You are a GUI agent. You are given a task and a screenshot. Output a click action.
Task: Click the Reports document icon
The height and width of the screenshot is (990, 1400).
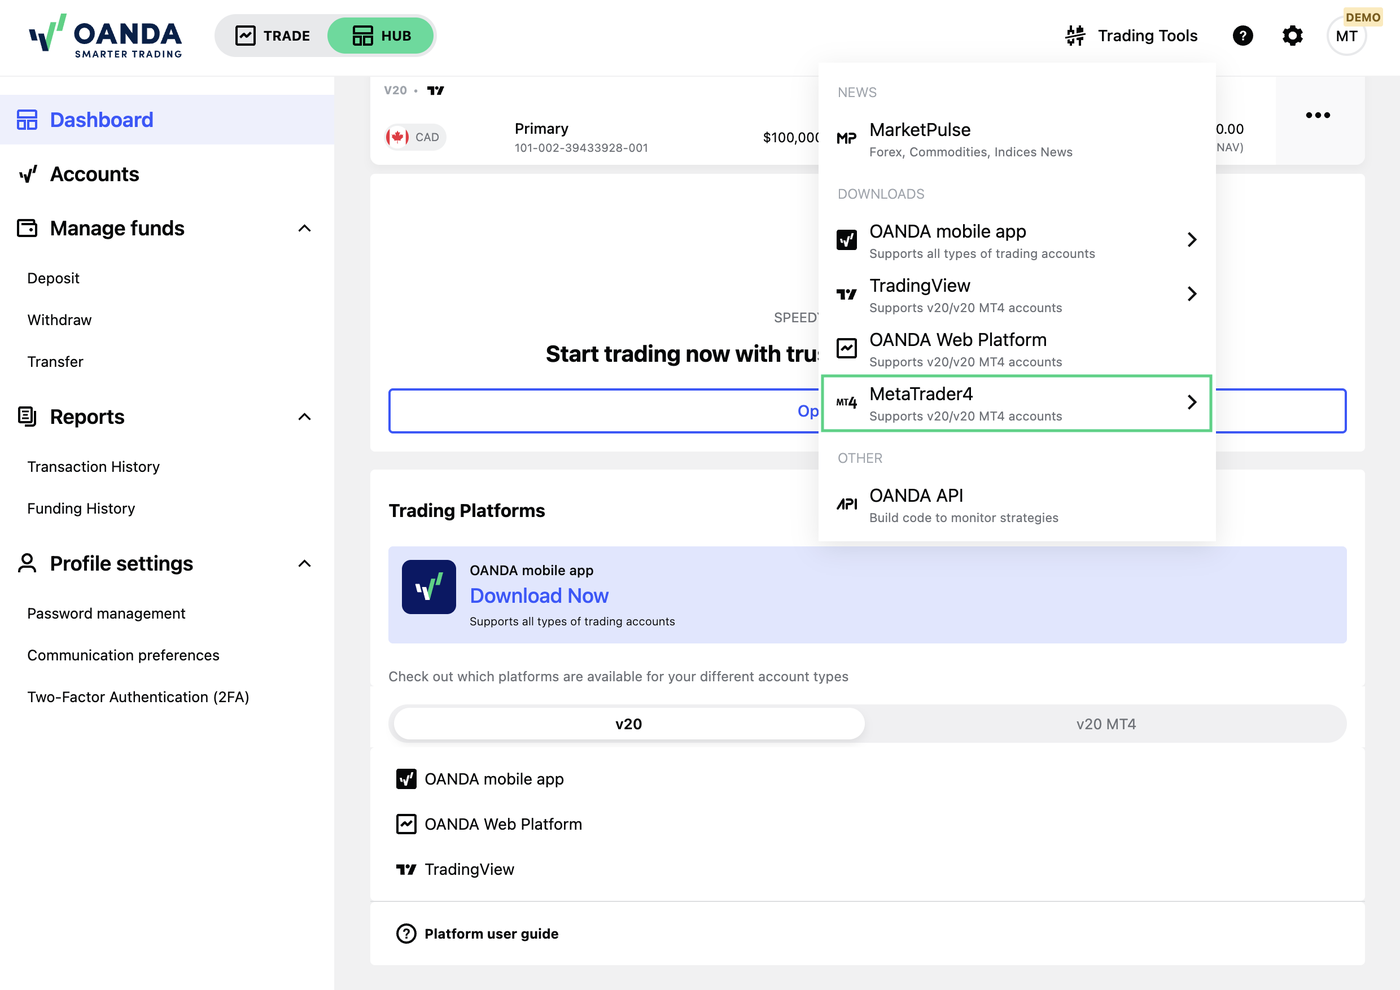coord(27,417)
